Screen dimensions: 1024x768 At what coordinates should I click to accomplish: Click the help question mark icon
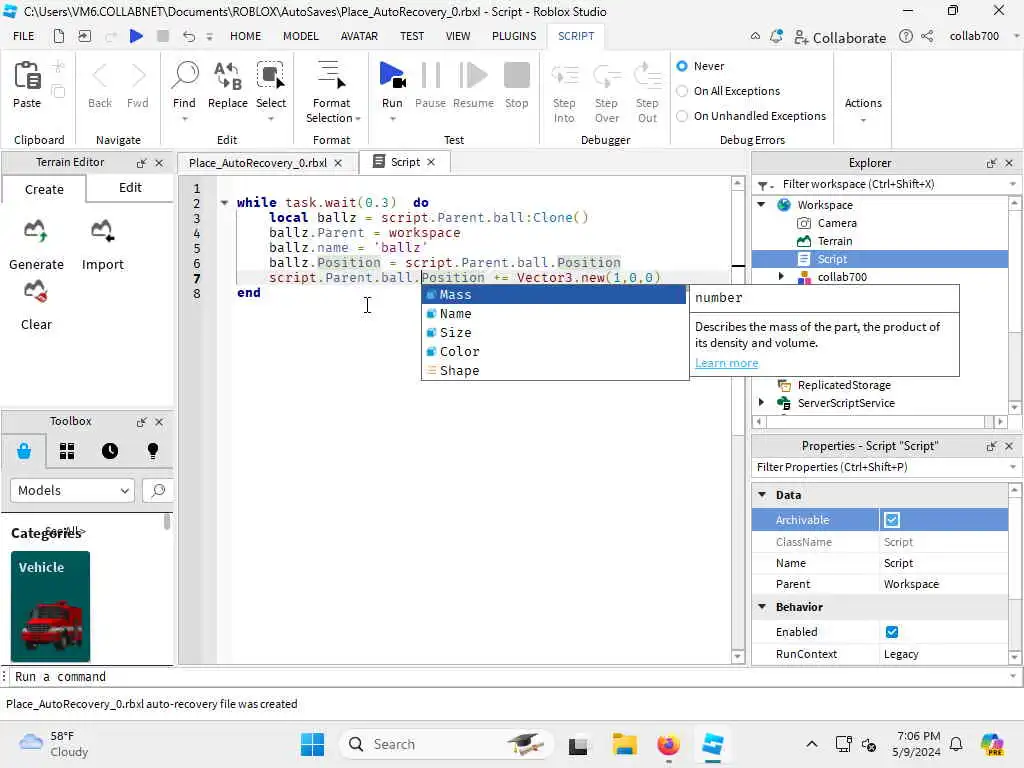[906, 37]
